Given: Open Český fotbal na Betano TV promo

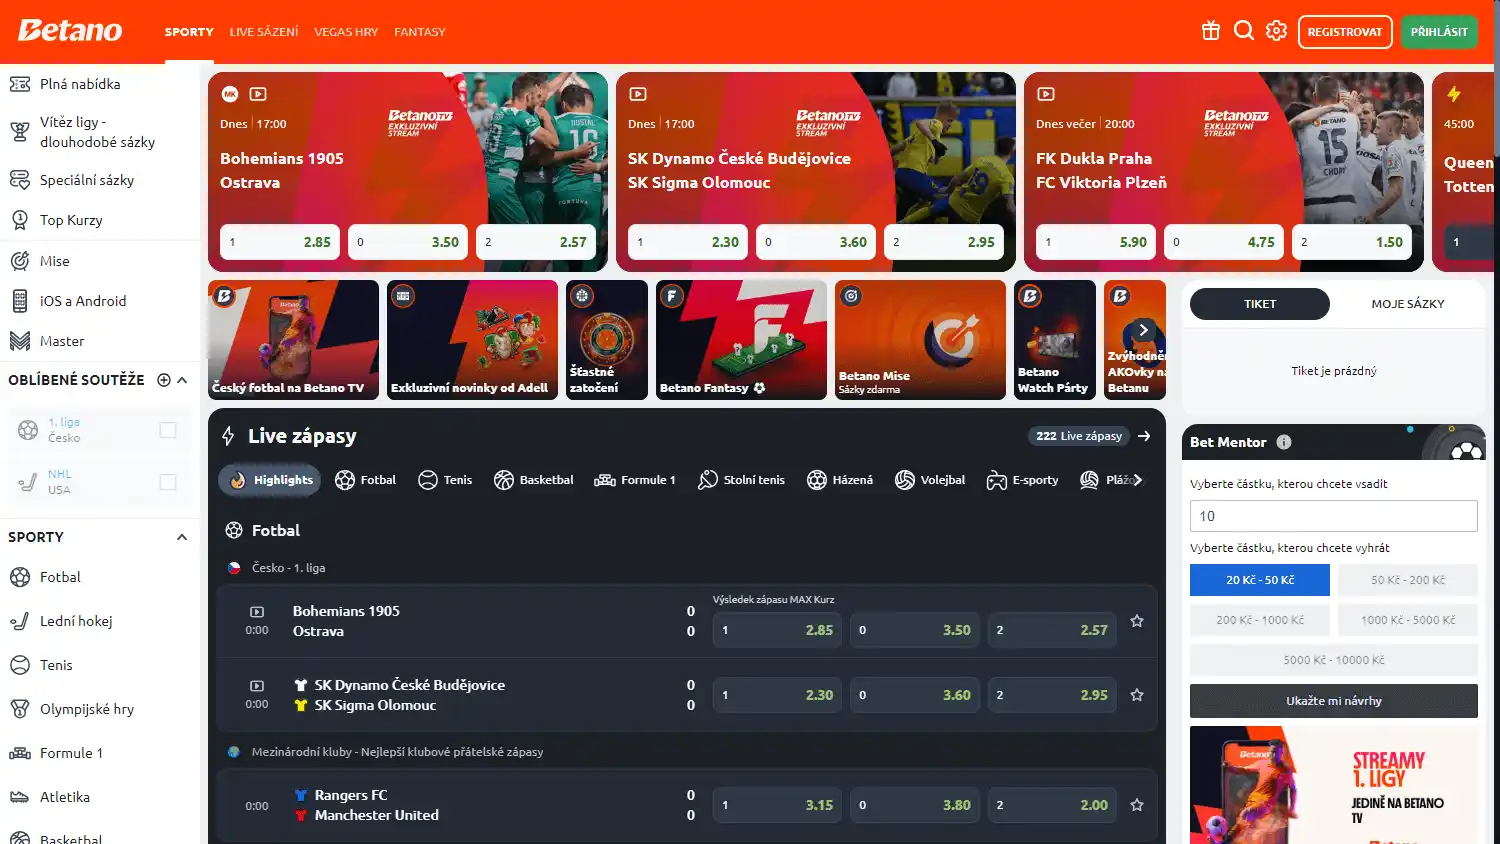Looking at the screenshot, I should 293,340.
